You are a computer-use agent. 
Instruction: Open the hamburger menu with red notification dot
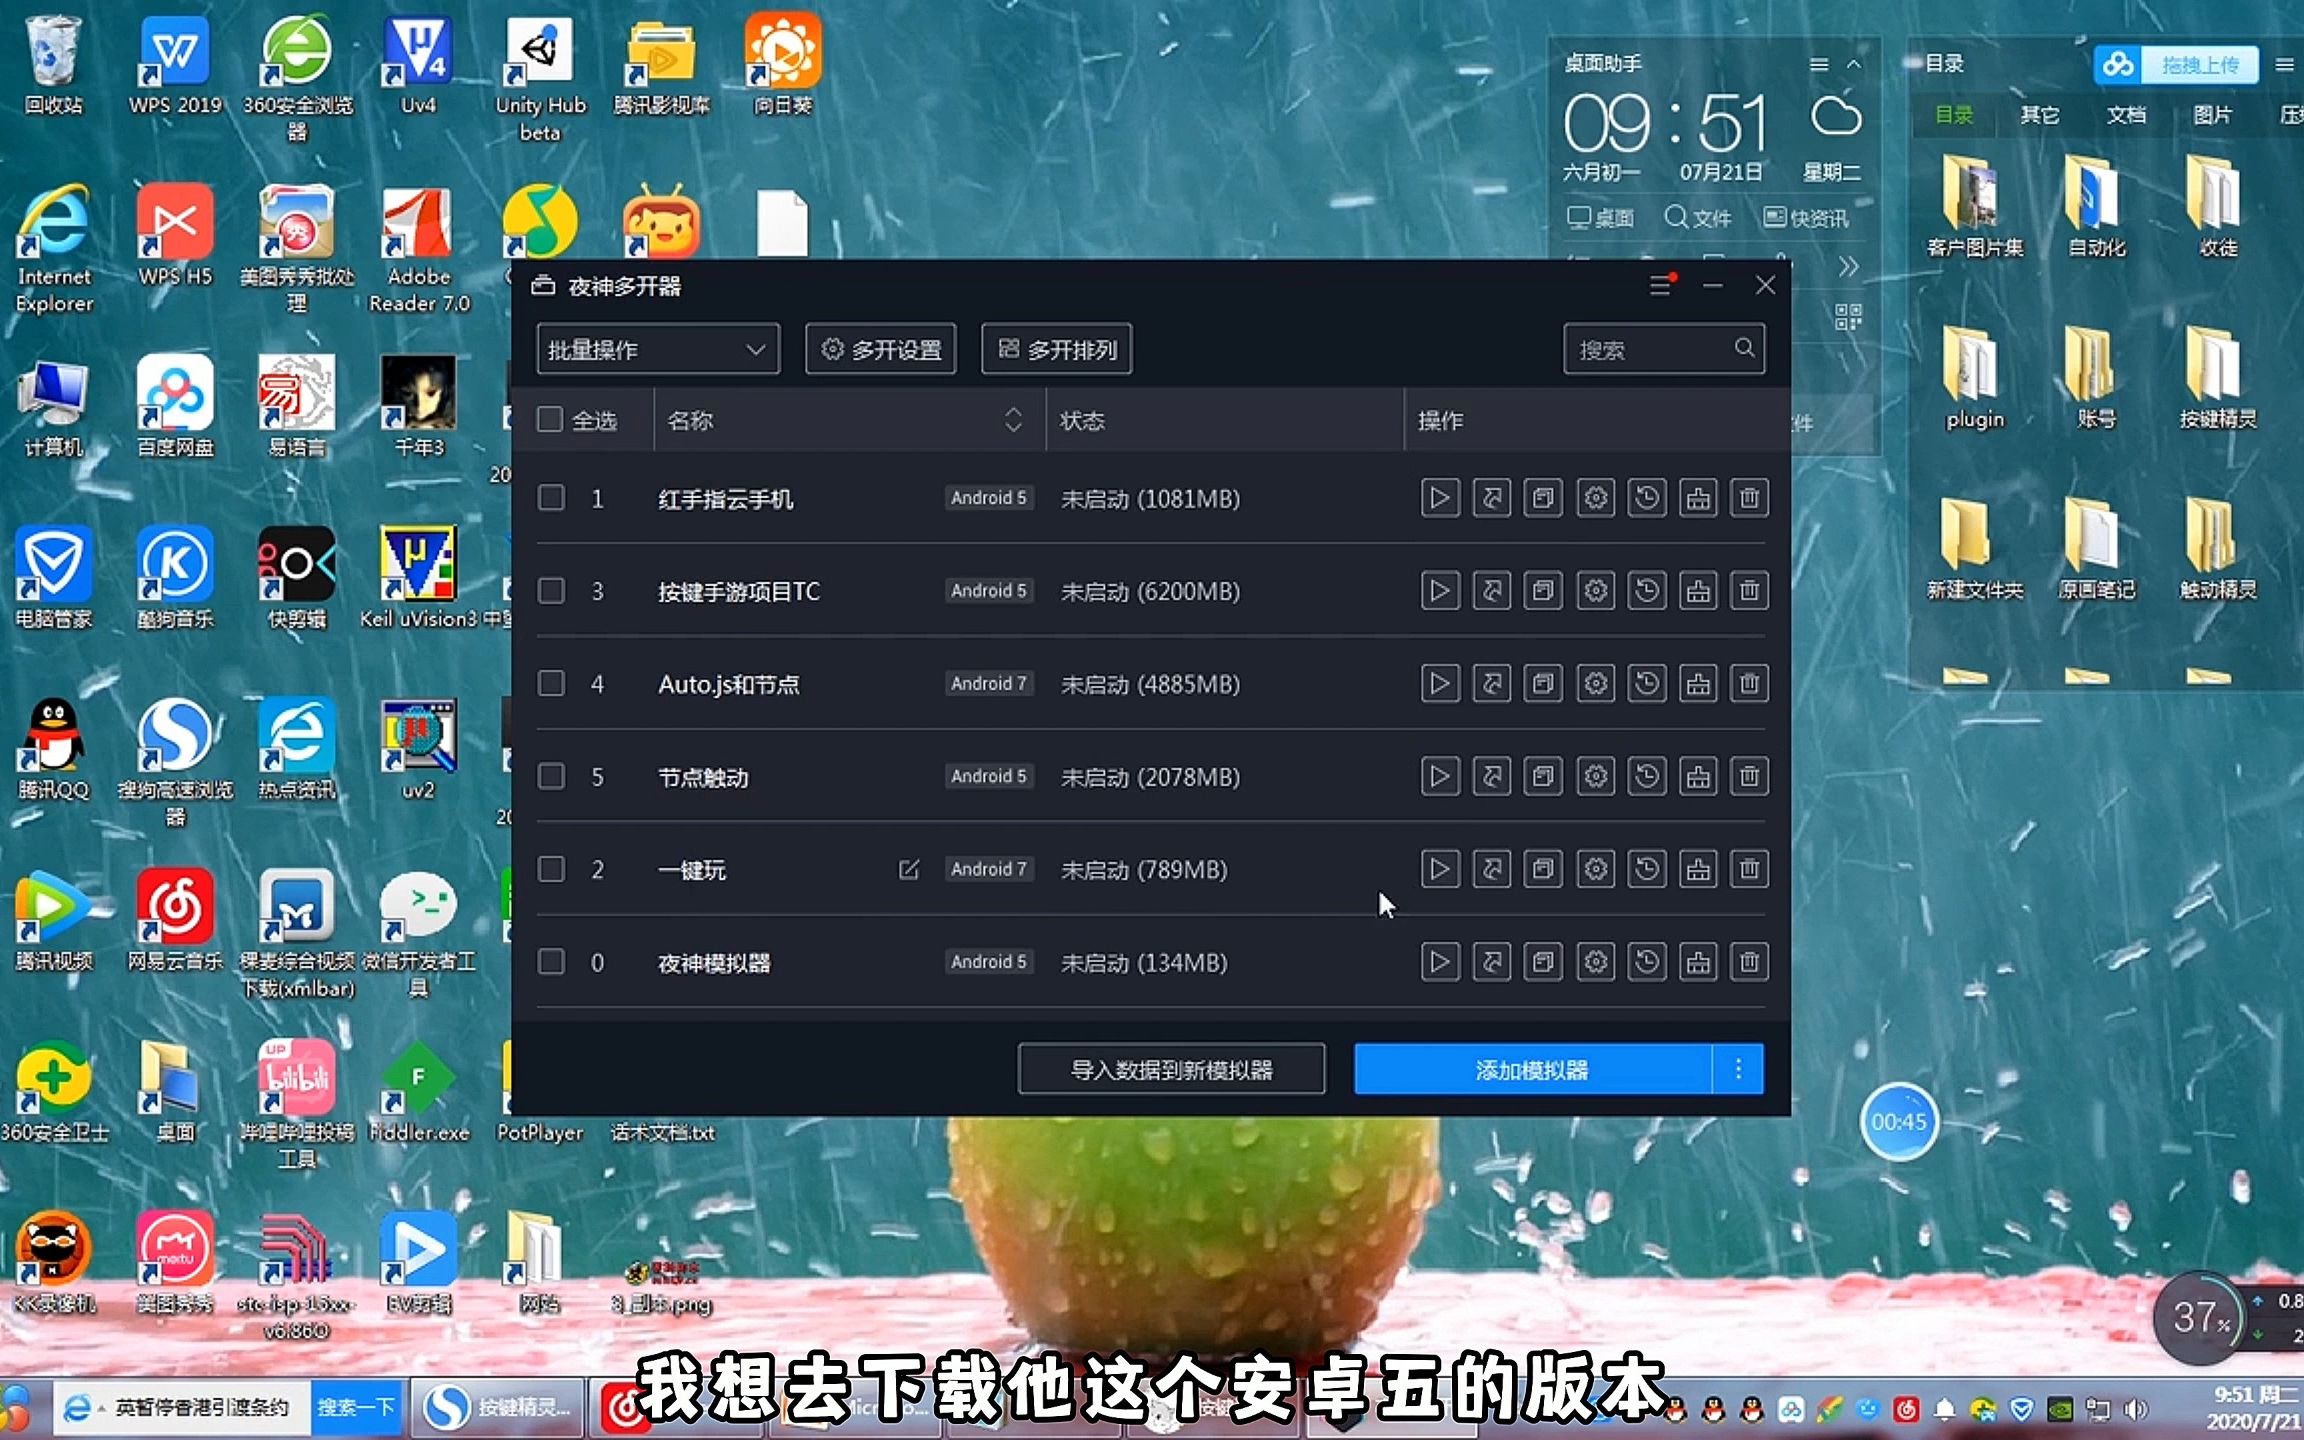[1660, 285]
